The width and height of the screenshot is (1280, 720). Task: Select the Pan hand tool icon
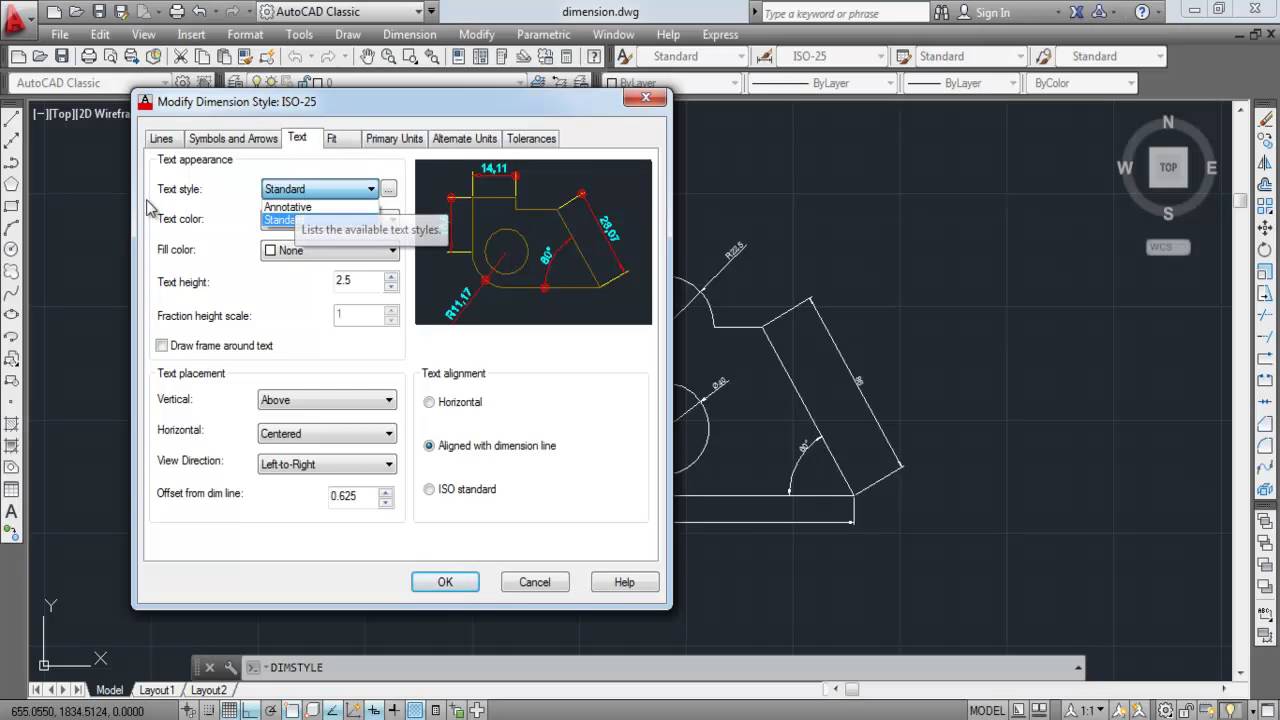(367, 56)
